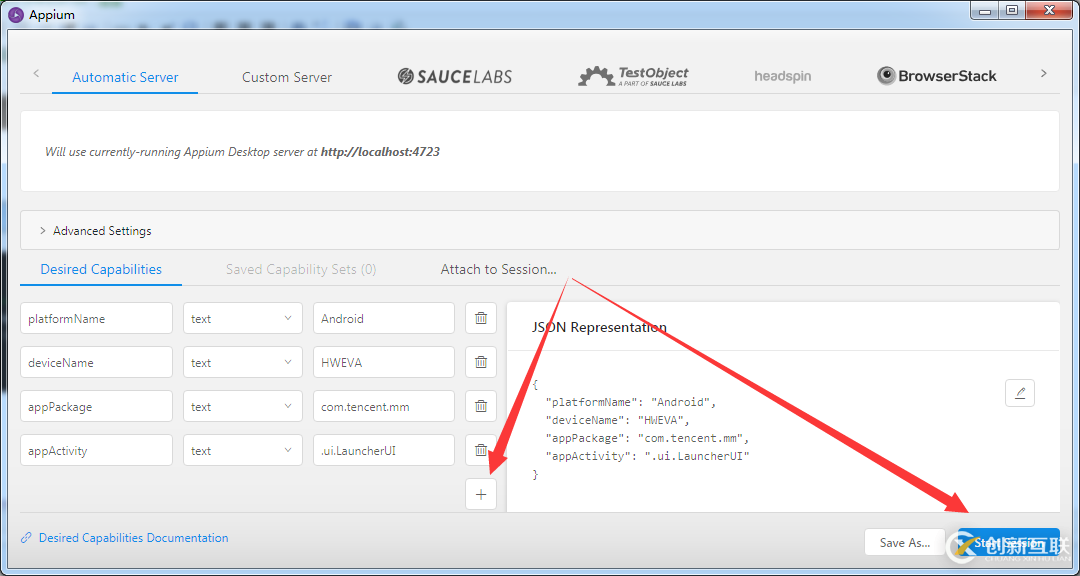The height and width of the screenshot is (576, 1080).
Task: Click the .ui.LauncherUI value field
Action: click(x=384, y=451)
